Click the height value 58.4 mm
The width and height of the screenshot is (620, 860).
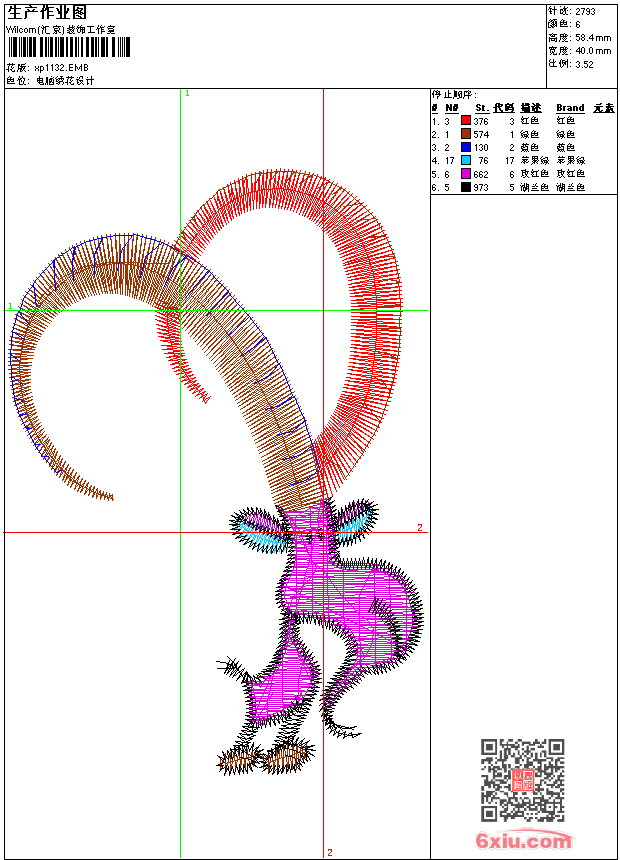pos(593,37)
